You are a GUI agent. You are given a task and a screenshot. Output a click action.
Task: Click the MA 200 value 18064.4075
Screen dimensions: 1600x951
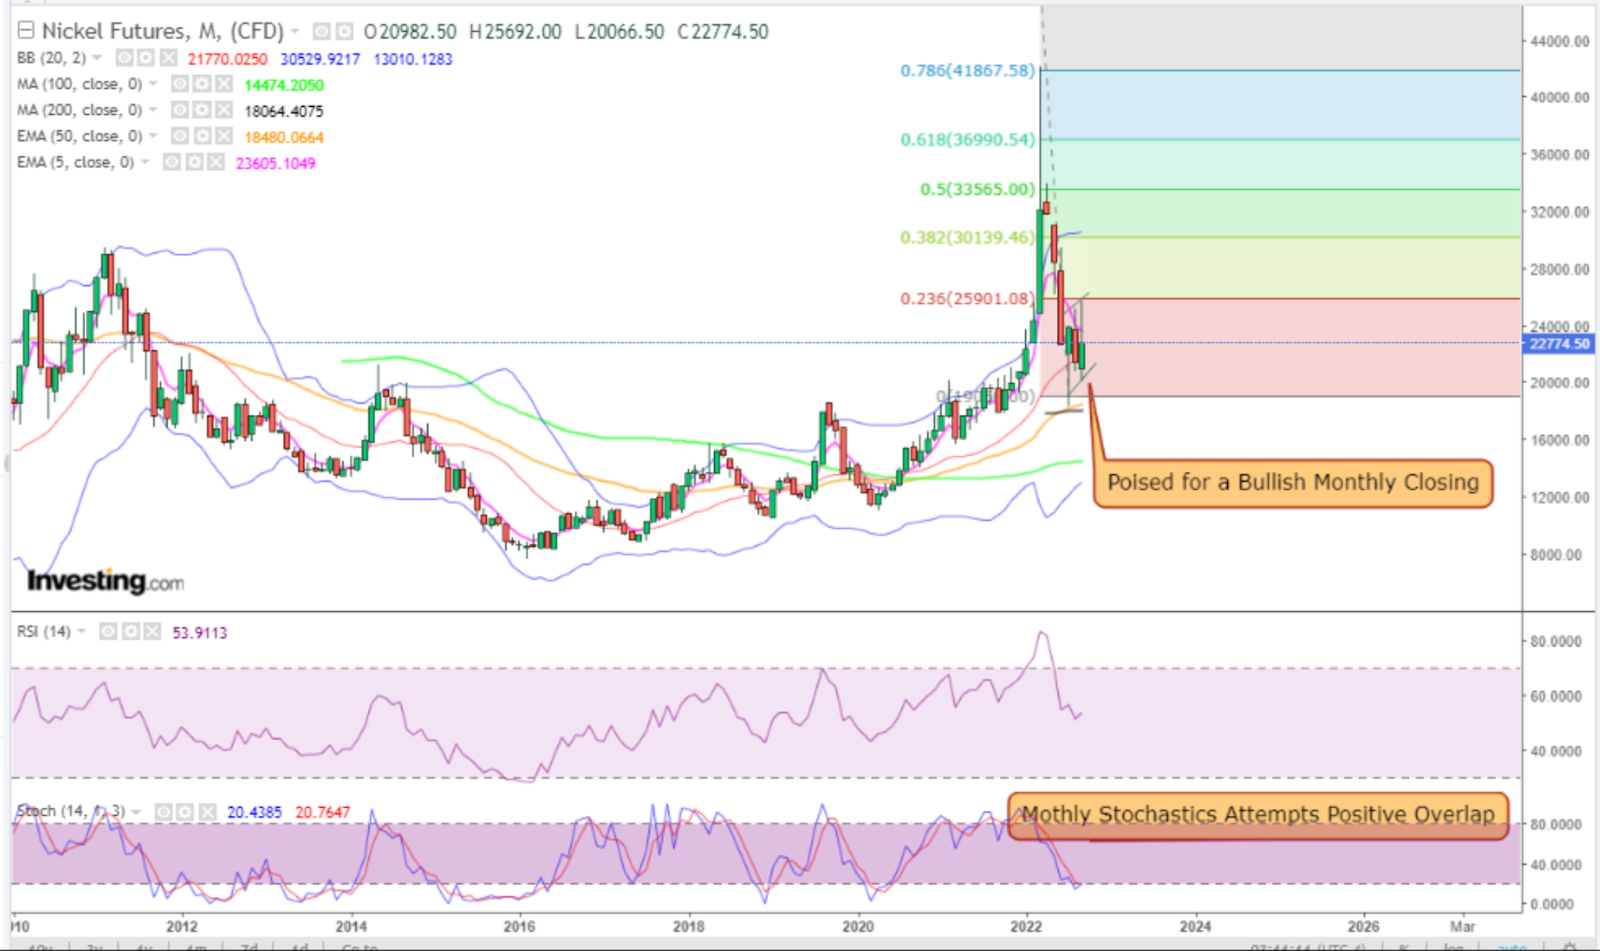point(284,111)
